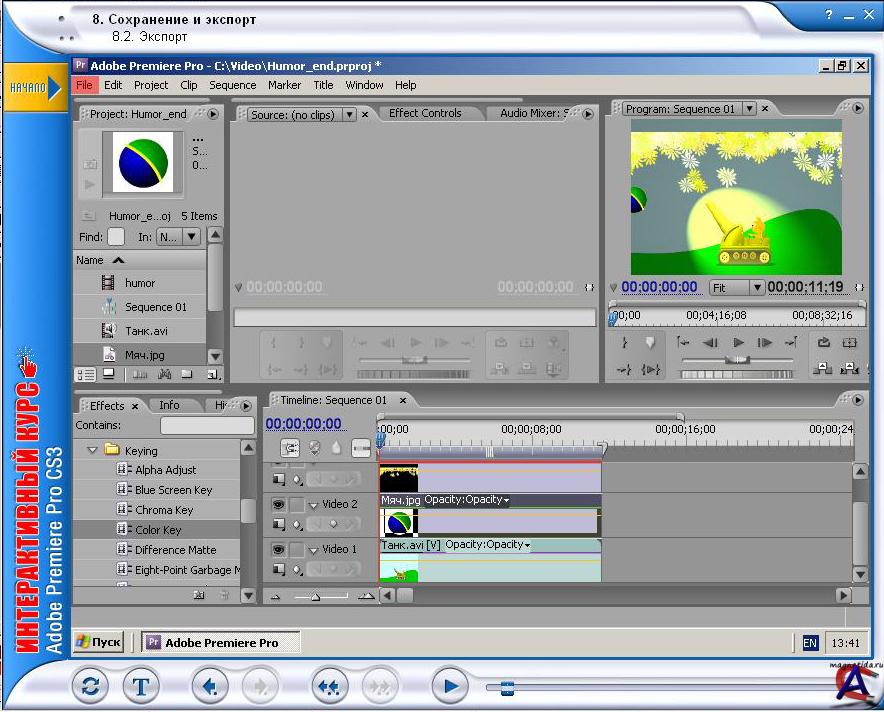Open the Sequence menu
The height and width of the screenshot is (712, 884).
point(232,85)
